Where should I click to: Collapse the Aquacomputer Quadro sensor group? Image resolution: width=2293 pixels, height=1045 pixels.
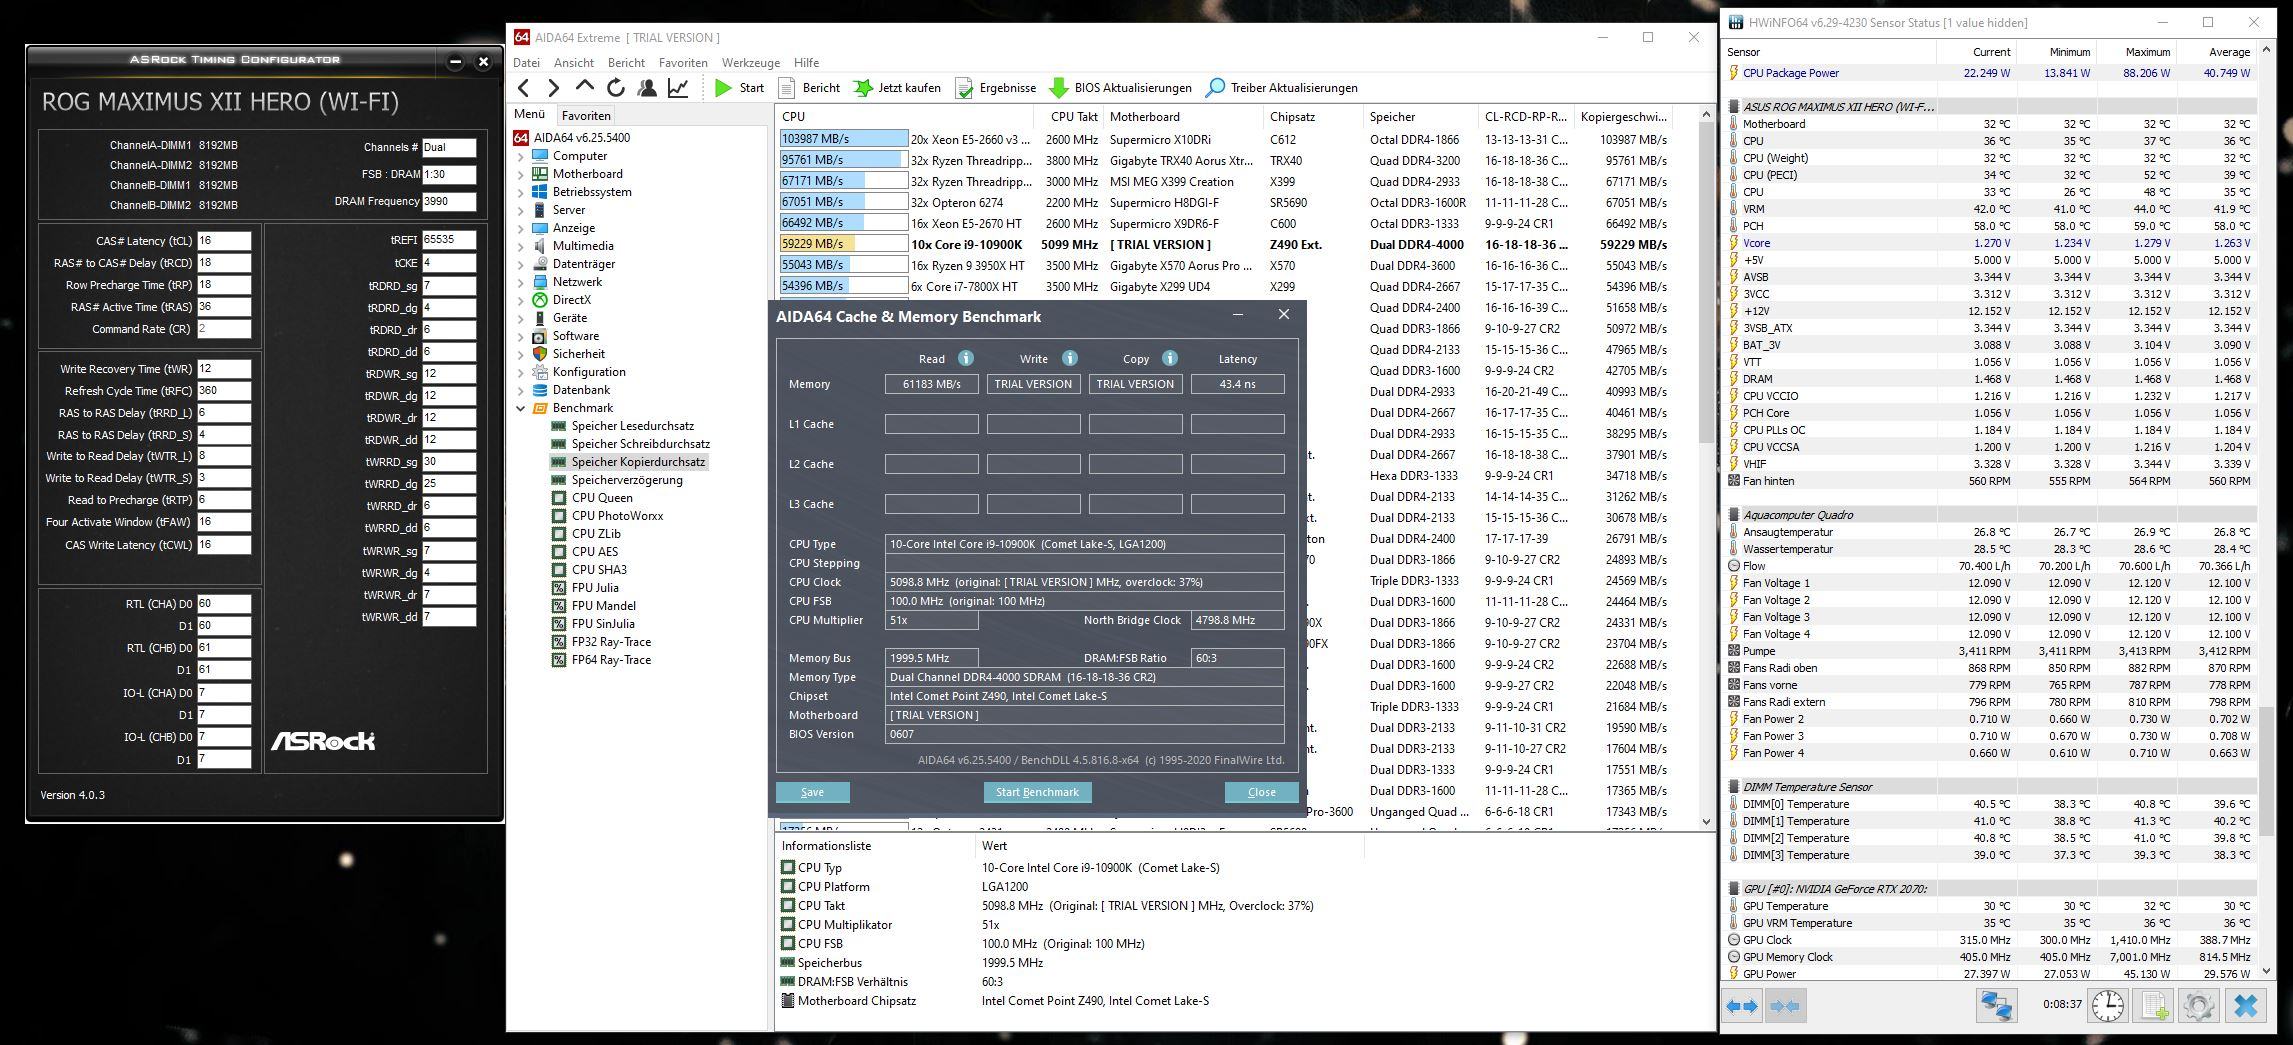pyautogui.click(x=1734, y=515)
